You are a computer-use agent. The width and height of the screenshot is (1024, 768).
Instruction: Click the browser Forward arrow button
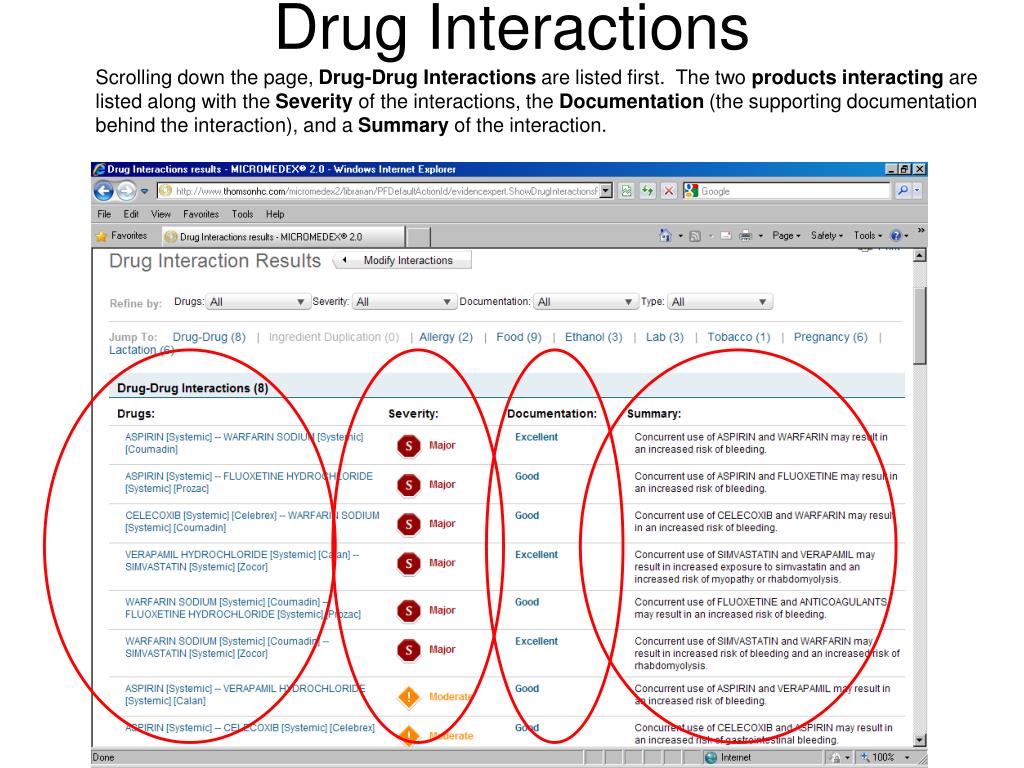click(127, 191)
